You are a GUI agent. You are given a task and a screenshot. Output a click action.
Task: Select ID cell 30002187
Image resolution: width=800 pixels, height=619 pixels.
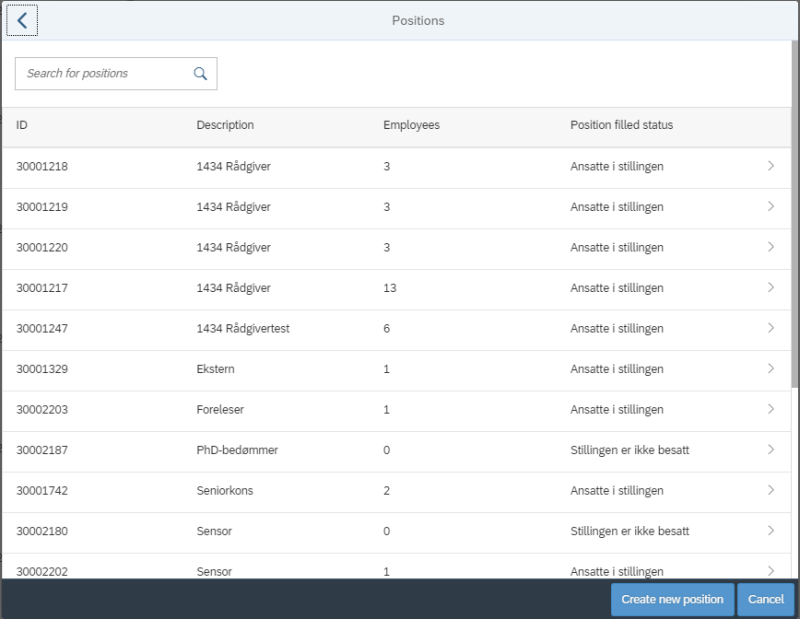(x=42, y=450)
